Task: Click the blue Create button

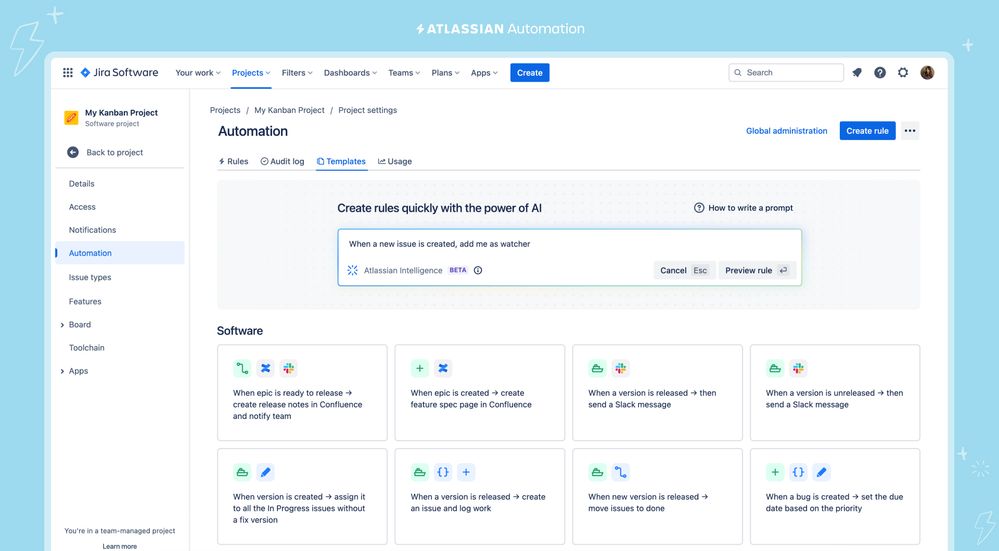Action: (x=529, y=73)
